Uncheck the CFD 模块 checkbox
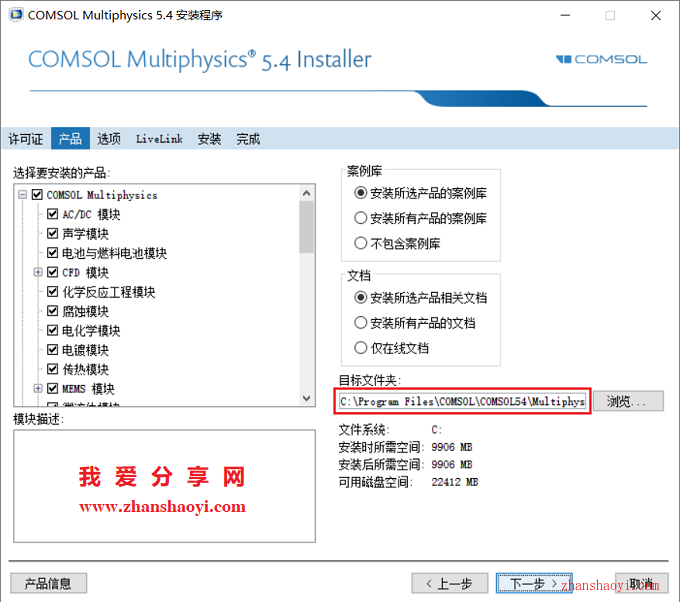The image size is (680, 602). 52,272
